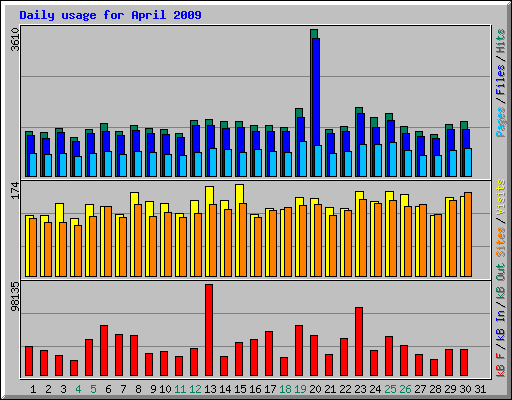Click the 174 axis maximum label
Image resolution: width=512 pixels, height=400 pixels.
(x=15, y=190)
